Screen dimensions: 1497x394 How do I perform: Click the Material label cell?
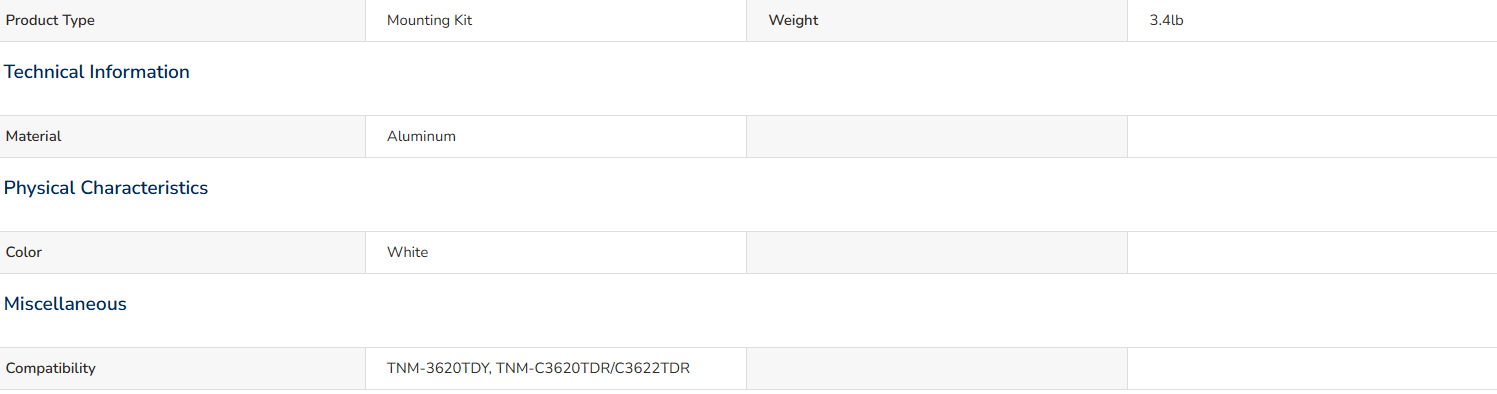182,136
